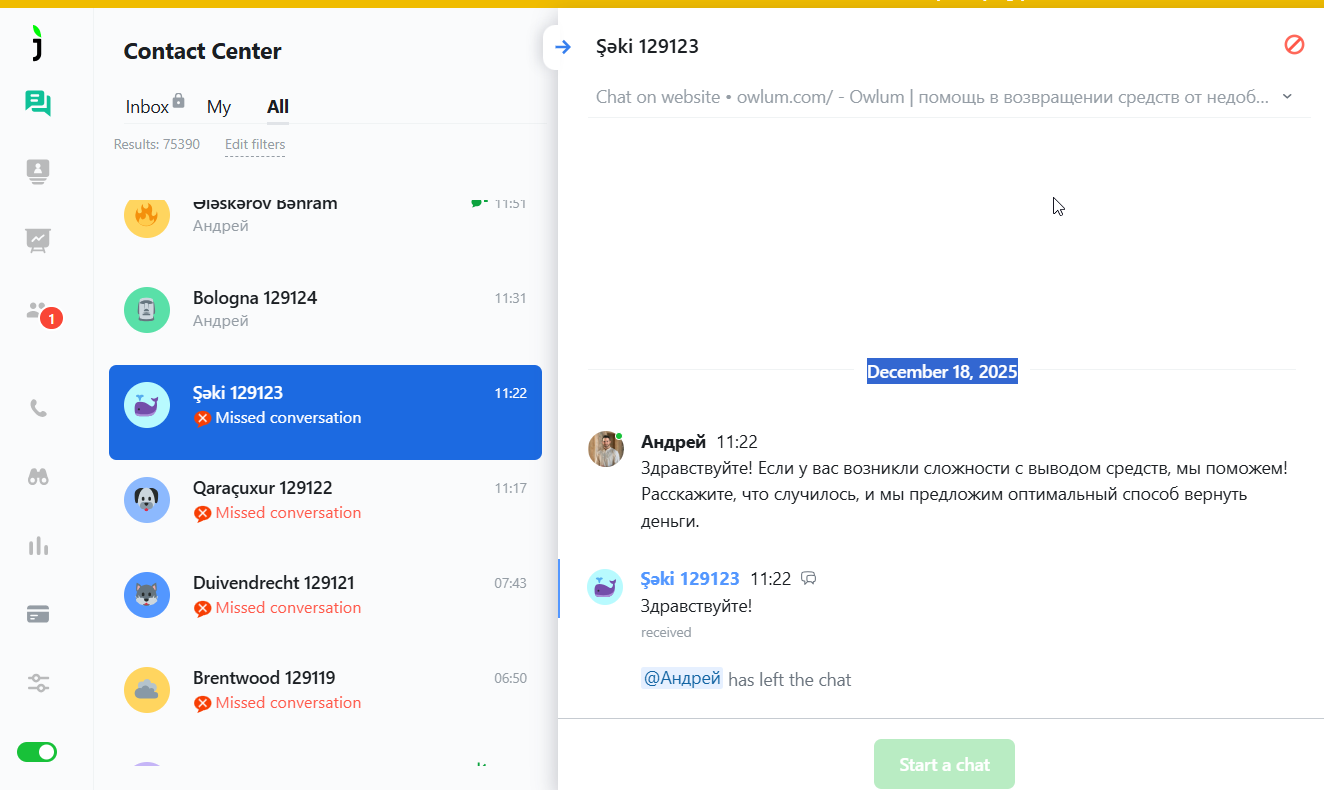The width and height of the screenshot is (1324, 790).
Task: Click the whale avatar beside the visitor message
Action: [605, 587]
